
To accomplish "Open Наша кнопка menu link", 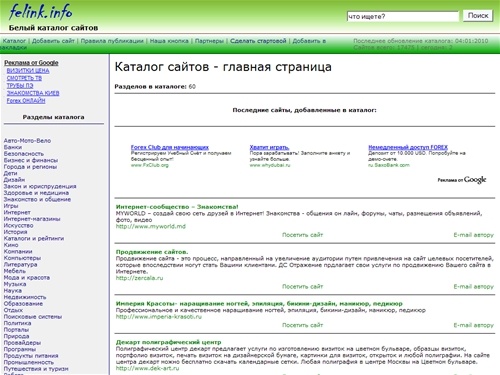I will click(x=169, y=41).
